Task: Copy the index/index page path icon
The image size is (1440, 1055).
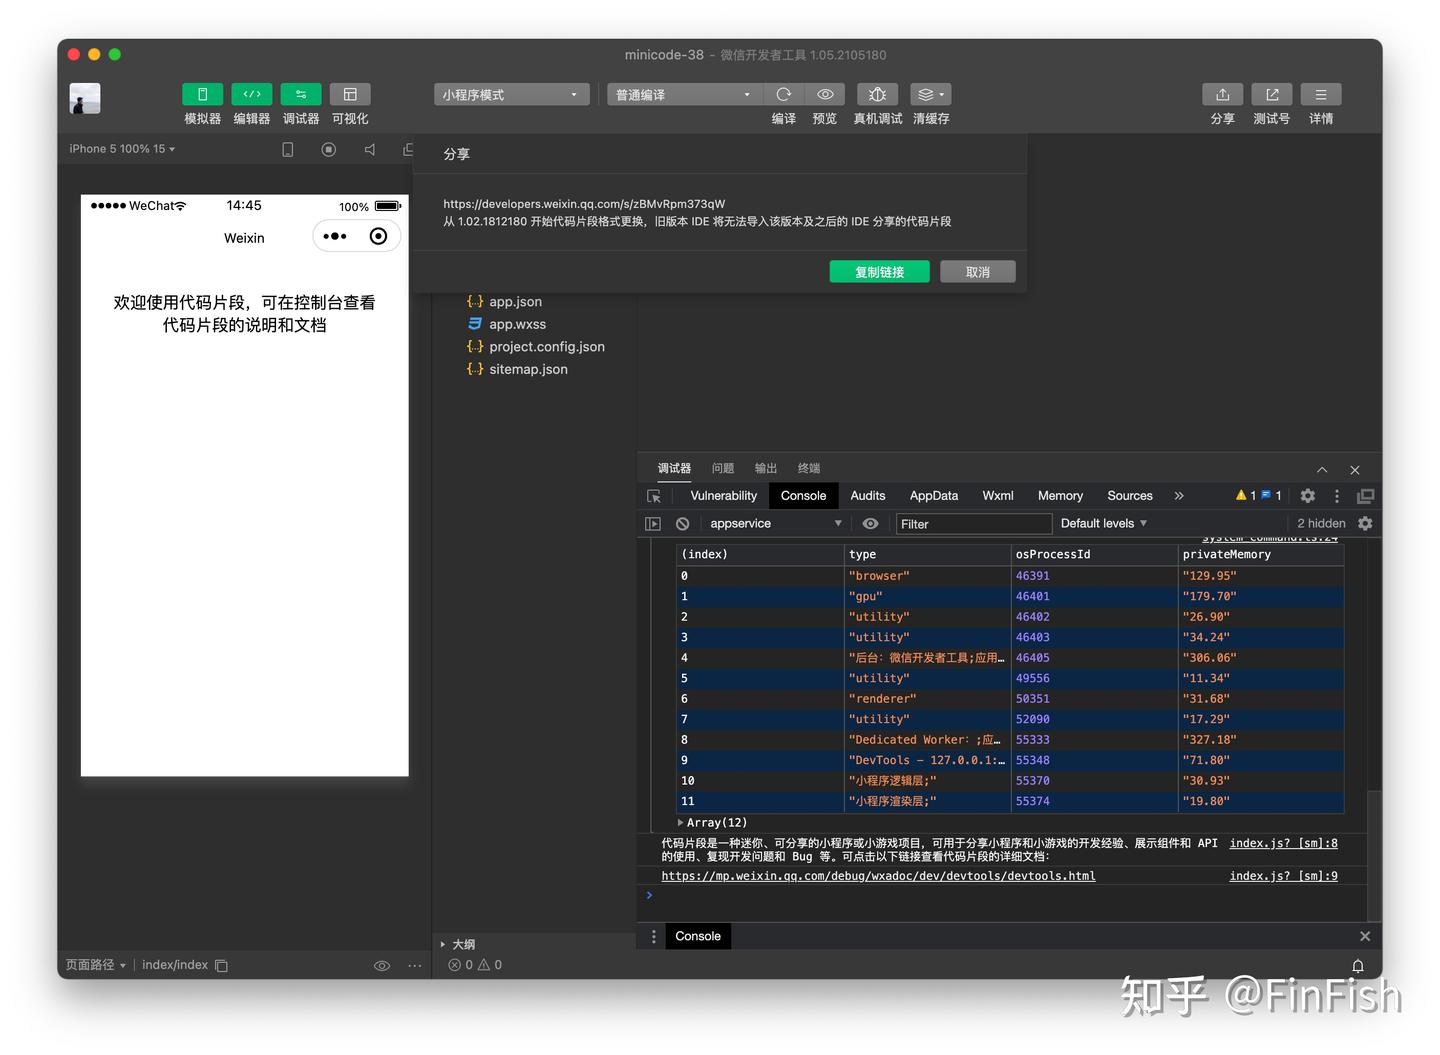Action: (222, 966)
